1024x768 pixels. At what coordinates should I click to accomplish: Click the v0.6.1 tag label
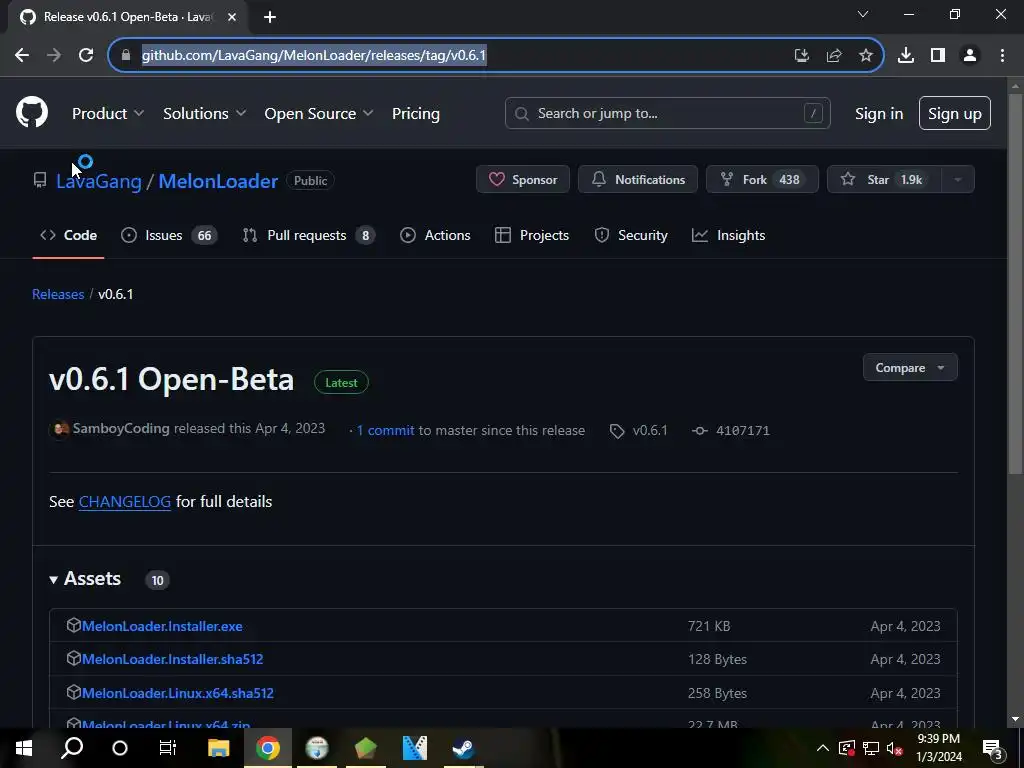coord(639,430)
